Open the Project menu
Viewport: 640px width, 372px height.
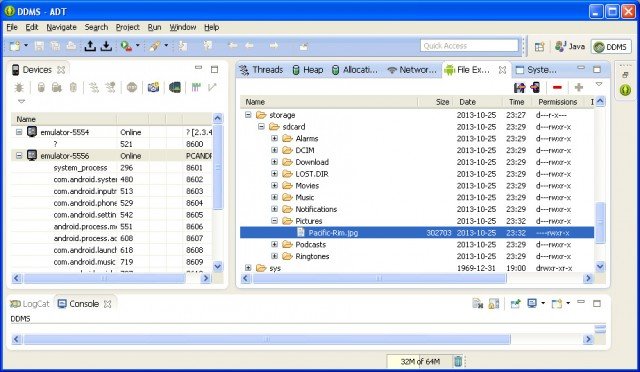(128, 27)
